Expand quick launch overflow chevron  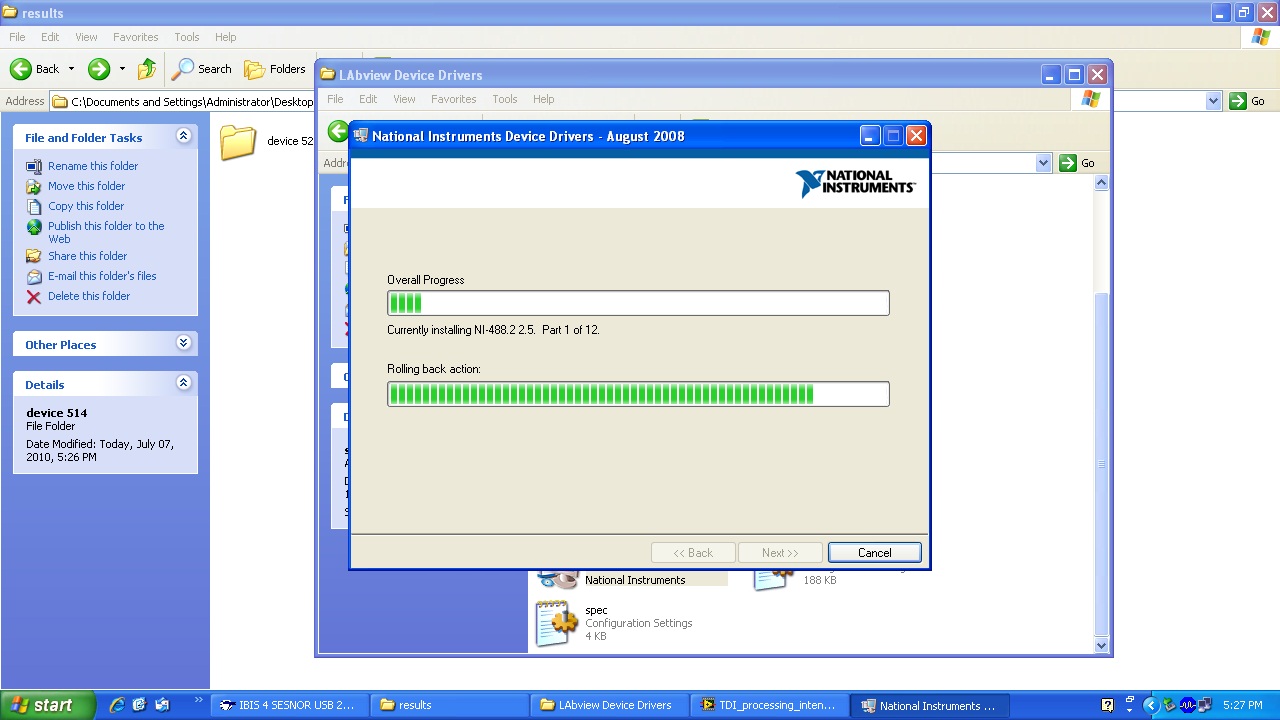[x=198, y=700]
